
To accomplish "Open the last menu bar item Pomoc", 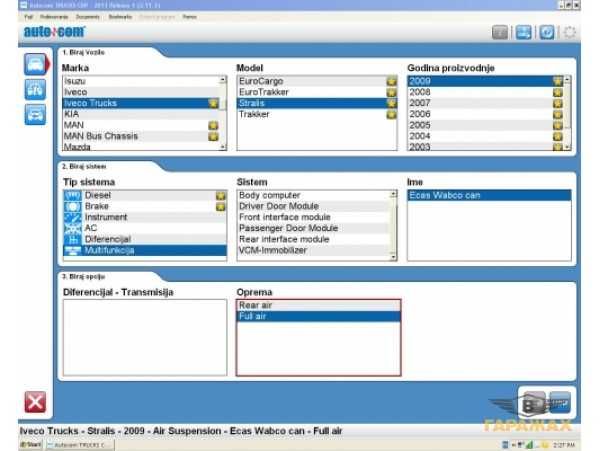I will 189,17.
